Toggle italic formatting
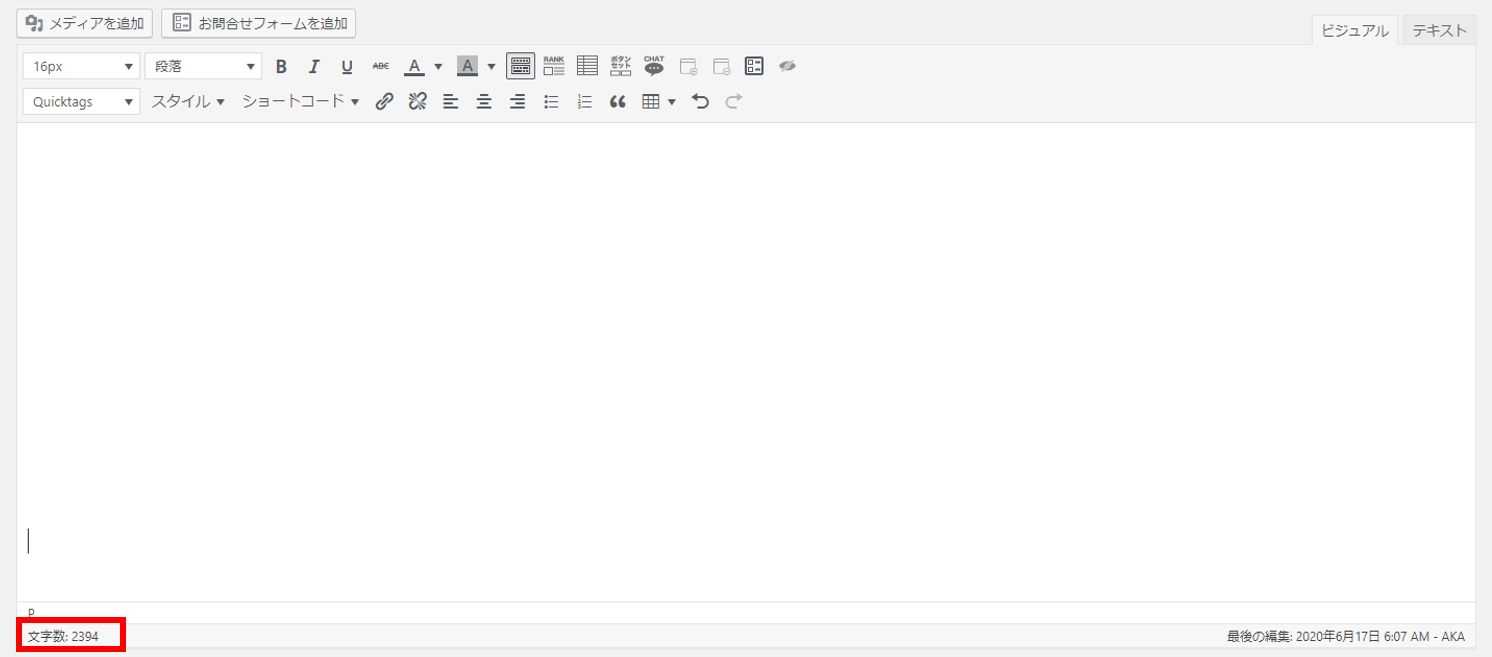This screenshot has width=1492, height=657. (314, 67)
